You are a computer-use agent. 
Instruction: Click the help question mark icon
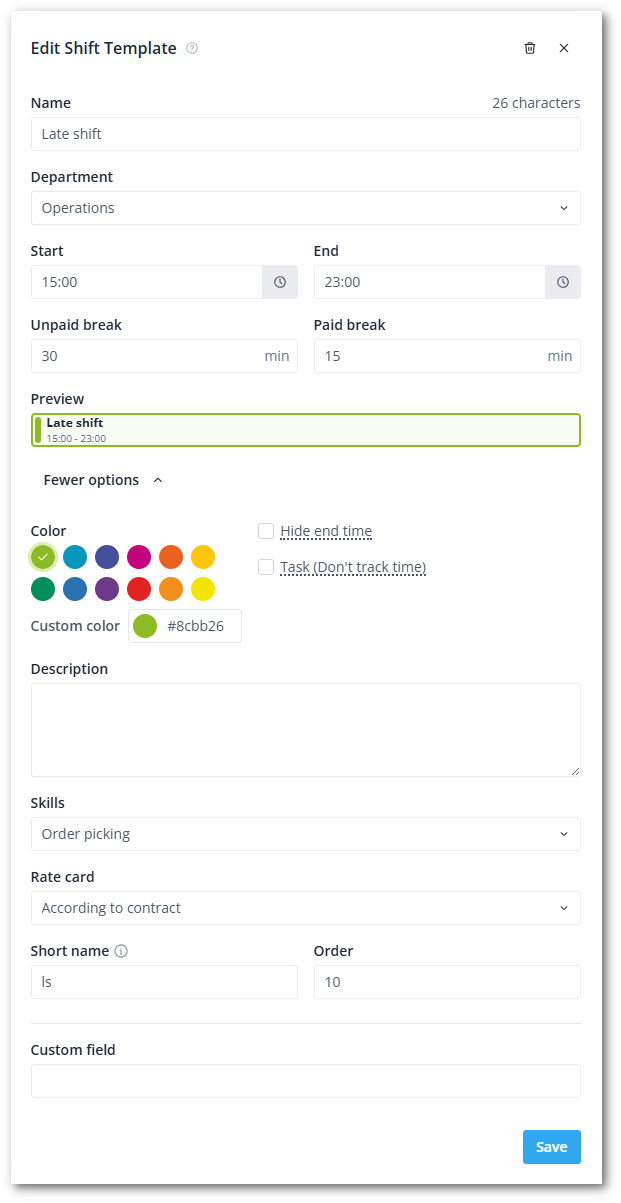(192, 48)
